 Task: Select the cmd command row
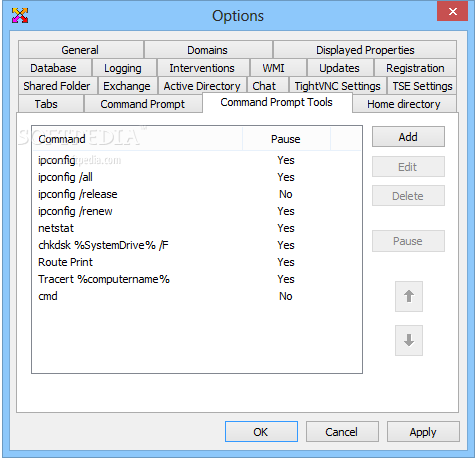(197, 296)
